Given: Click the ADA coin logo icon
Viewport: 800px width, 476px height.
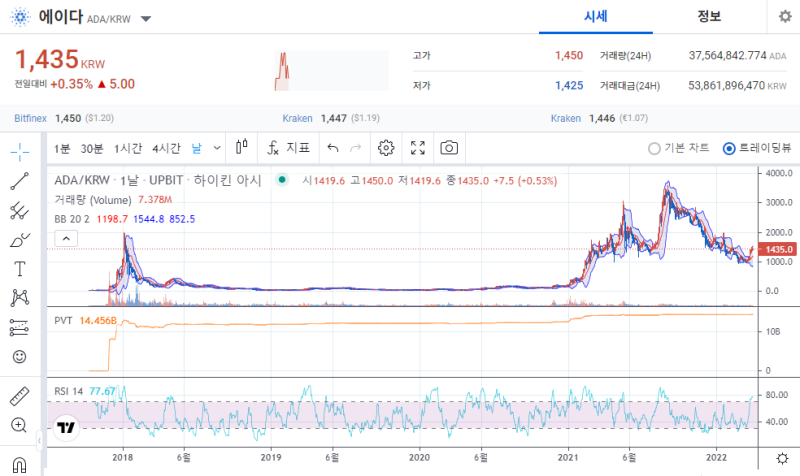Looking at the screenshot, I should click(20, 17).
